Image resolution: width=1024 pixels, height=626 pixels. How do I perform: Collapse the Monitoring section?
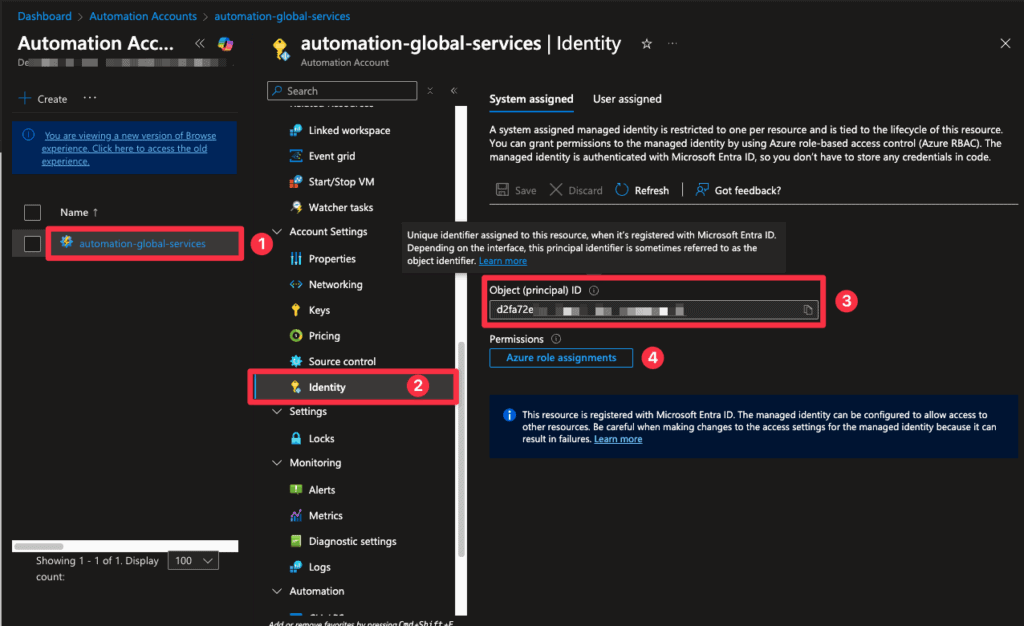pyautogui.click(x=277, y=463)
